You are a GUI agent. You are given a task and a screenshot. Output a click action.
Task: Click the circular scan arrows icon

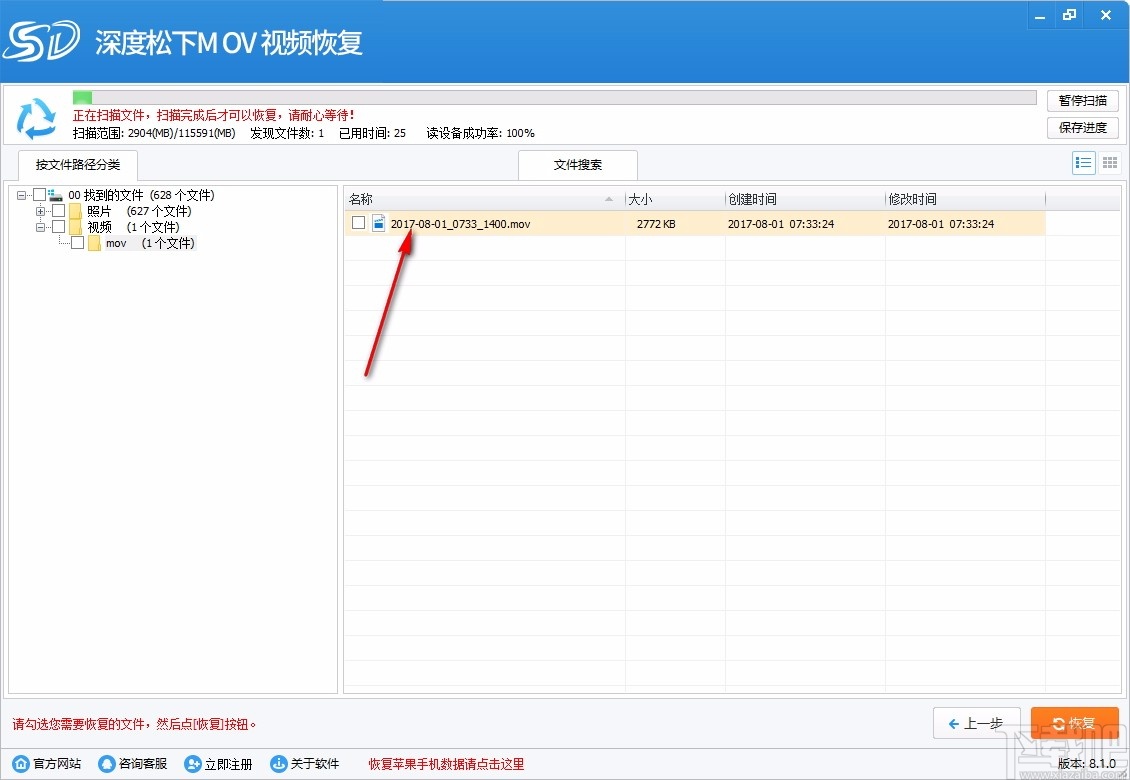point(37,119)
